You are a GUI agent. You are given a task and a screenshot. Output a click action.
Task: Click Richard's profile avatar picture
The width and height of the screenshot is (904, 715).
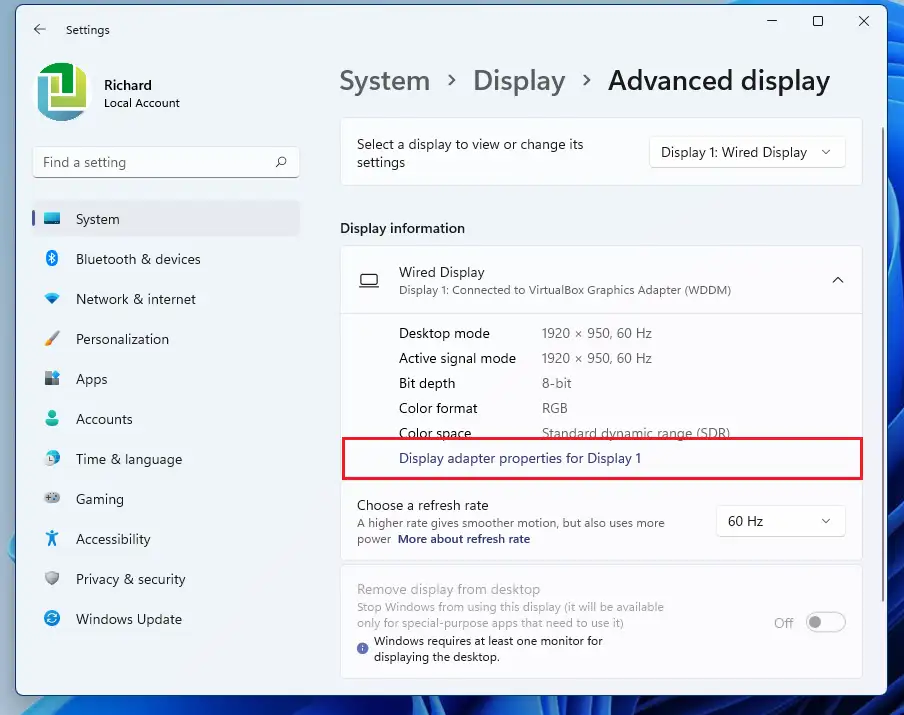click(62, 92)
